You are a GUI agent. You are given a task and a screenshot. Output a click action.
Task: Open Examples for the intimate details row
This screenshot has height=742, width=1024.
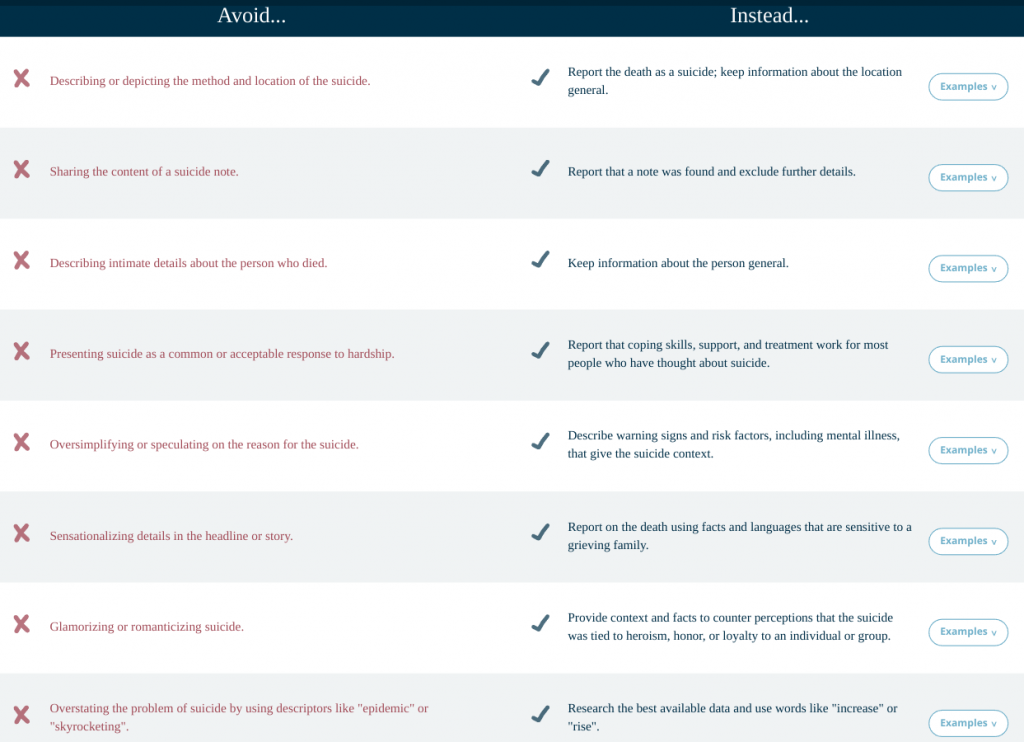[x=968, y=269]
